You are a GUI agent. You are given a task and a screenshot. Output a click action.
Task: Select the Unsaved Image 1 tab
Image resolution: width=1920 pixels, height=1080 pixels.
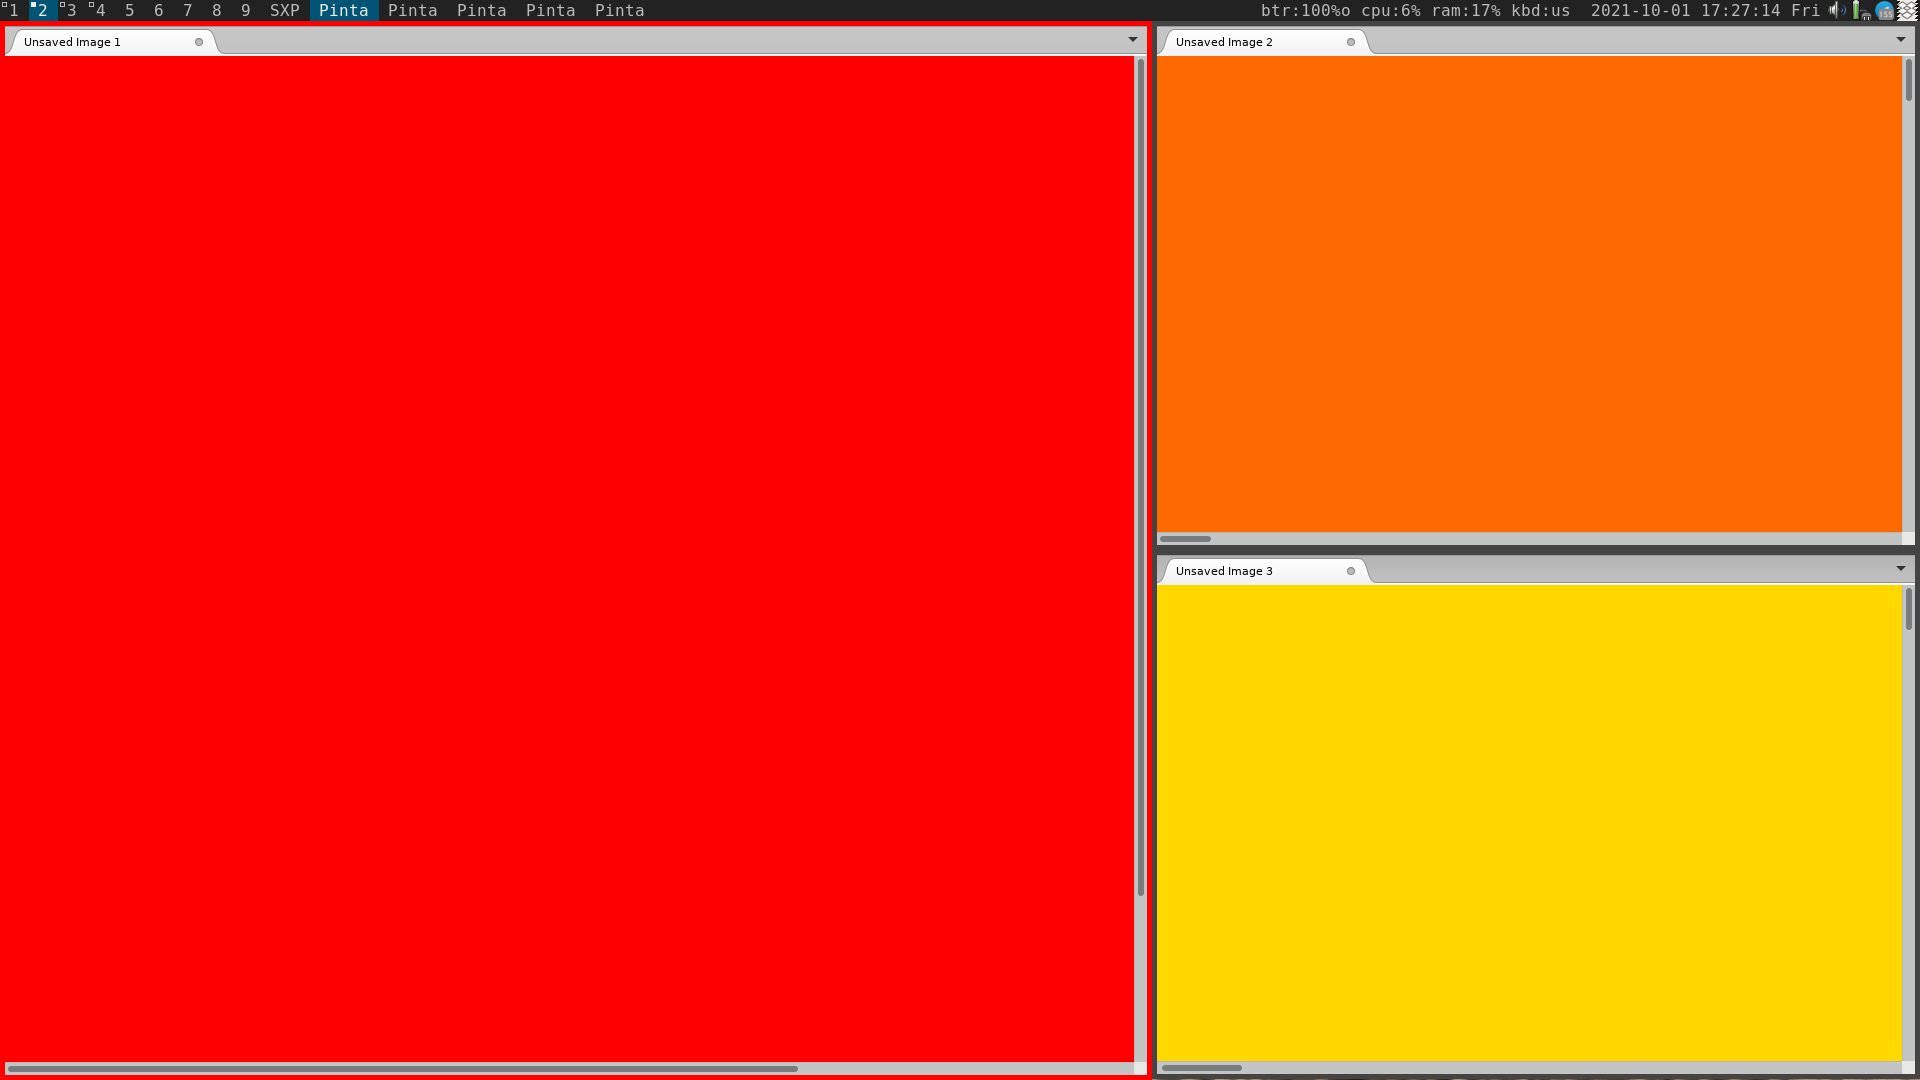point(72,42)
